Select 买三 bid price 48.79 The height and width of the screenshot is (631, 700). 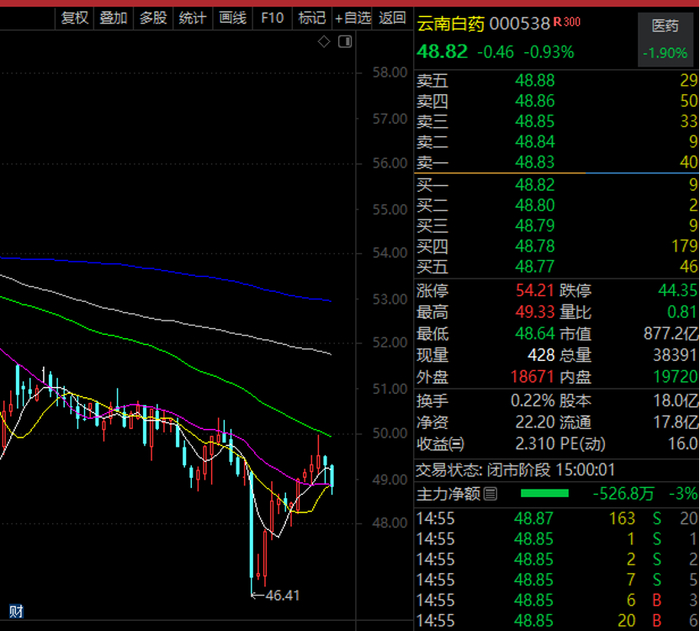pyautogui.click(x=535, y=226)
